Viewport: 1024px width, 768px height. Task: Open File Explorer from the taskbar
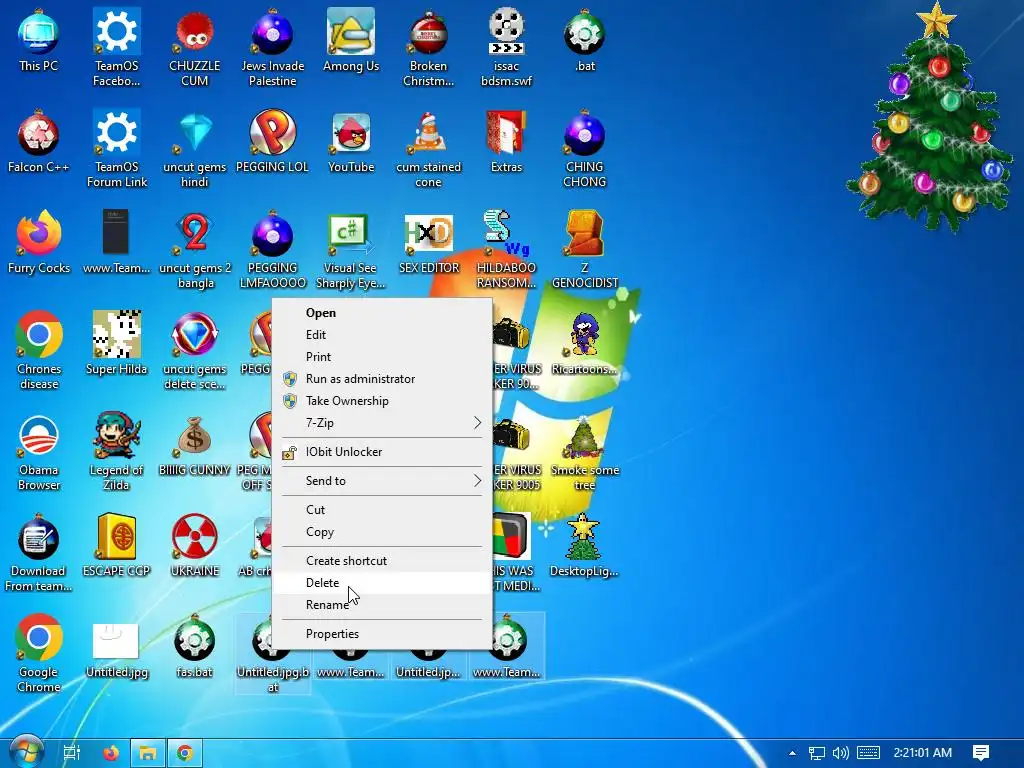[x=148, y=753]
